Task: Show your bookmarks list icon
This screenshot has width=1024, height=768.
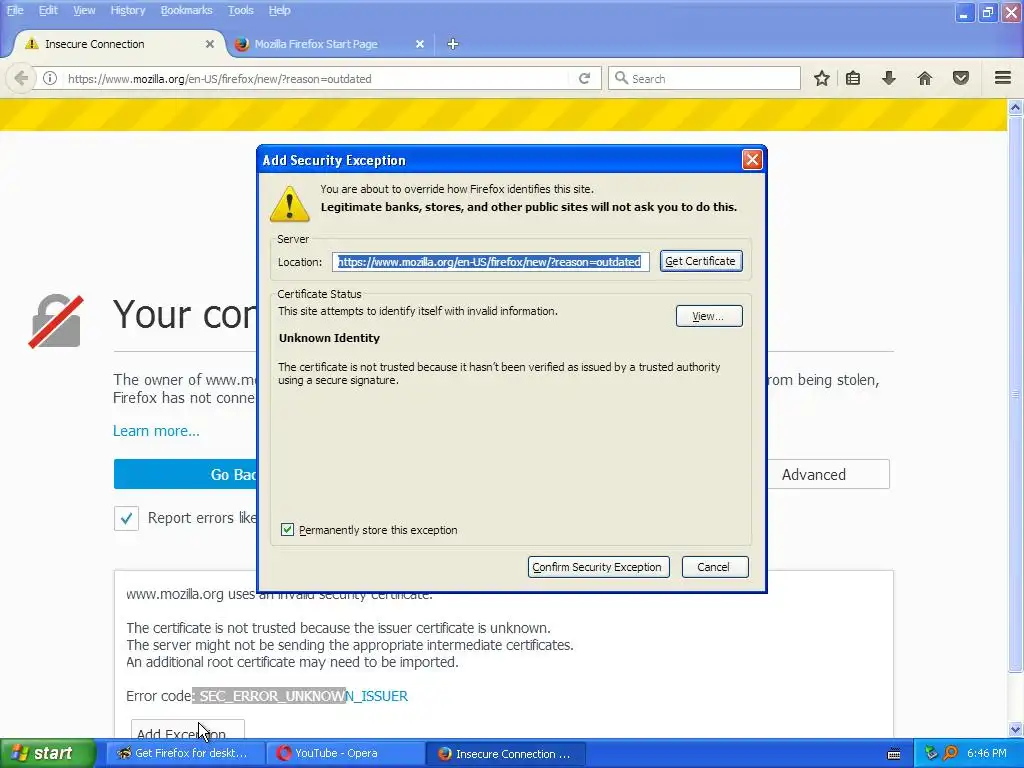Action: pyautogui.click(x=853, y=78)
